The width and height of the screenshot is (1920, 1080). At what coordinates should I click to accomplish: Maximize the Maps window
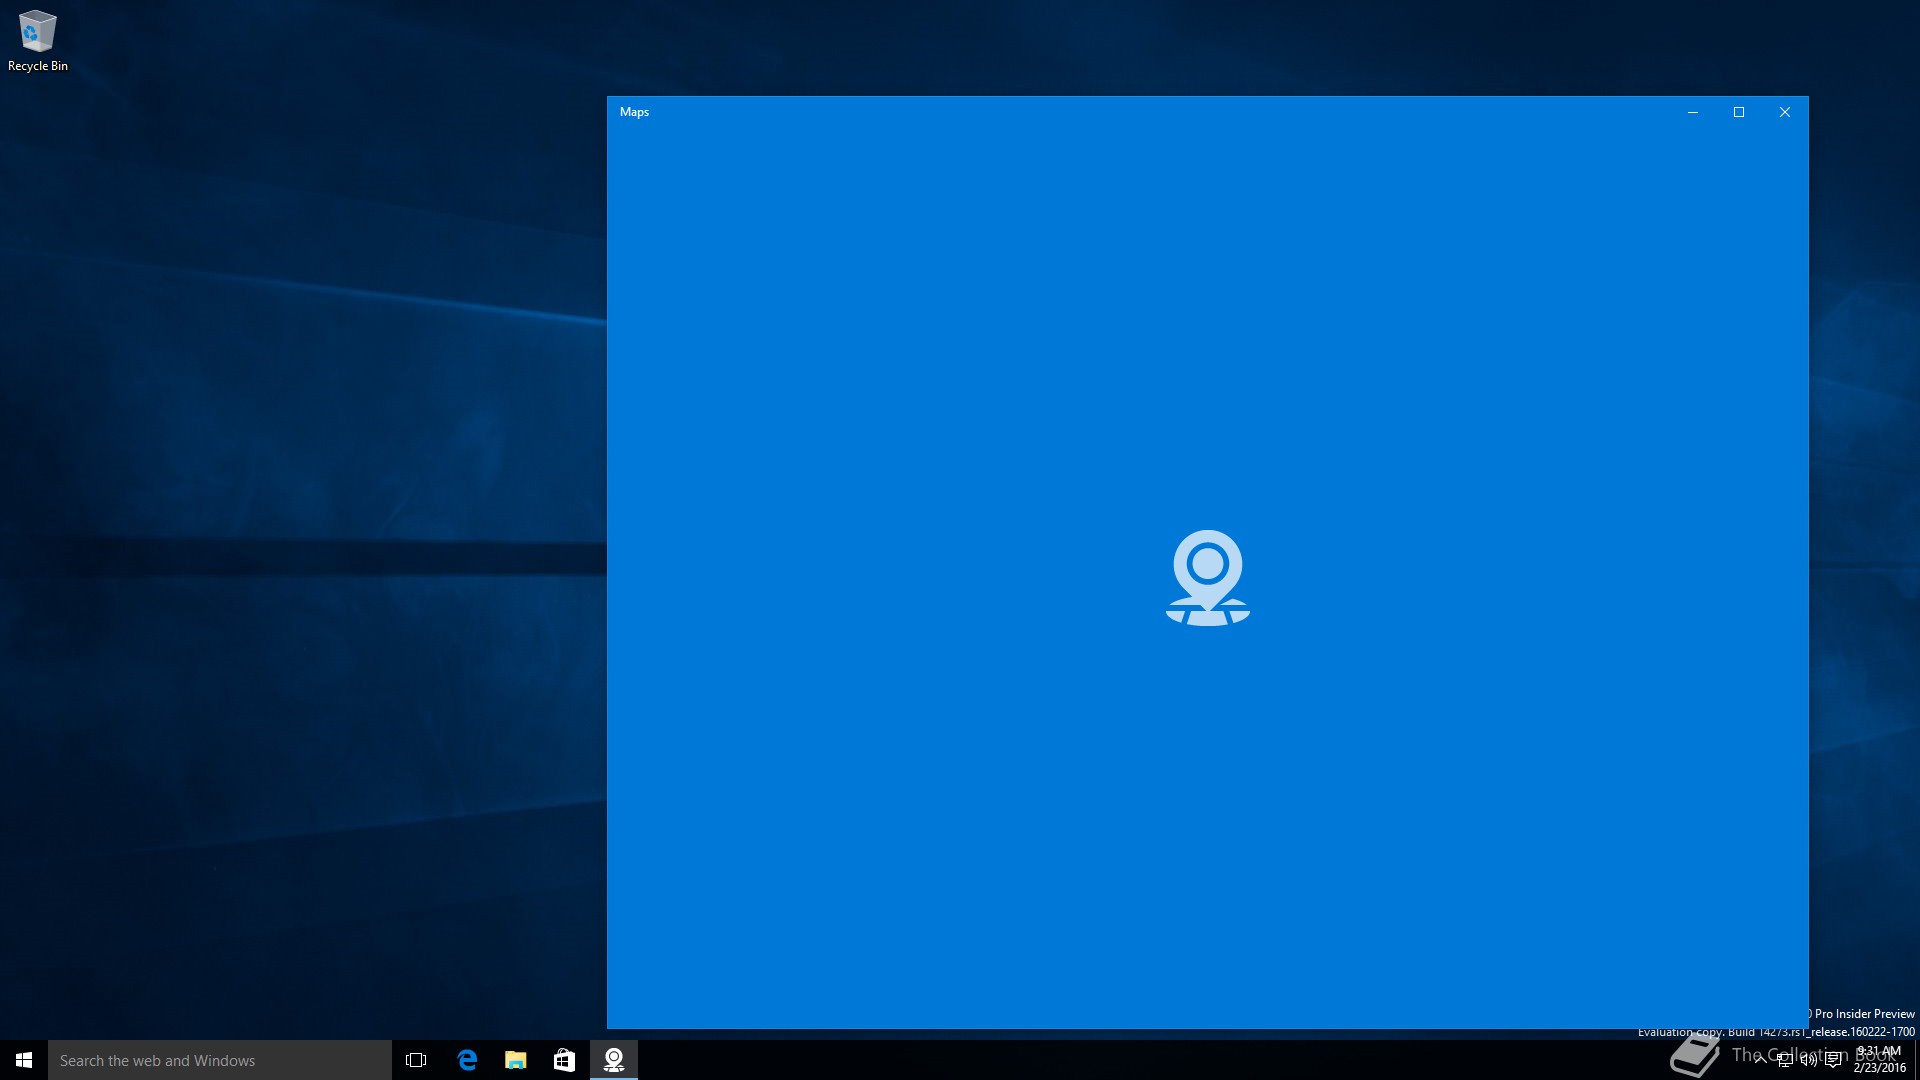pyautogui.click(x=1739, y=112)
